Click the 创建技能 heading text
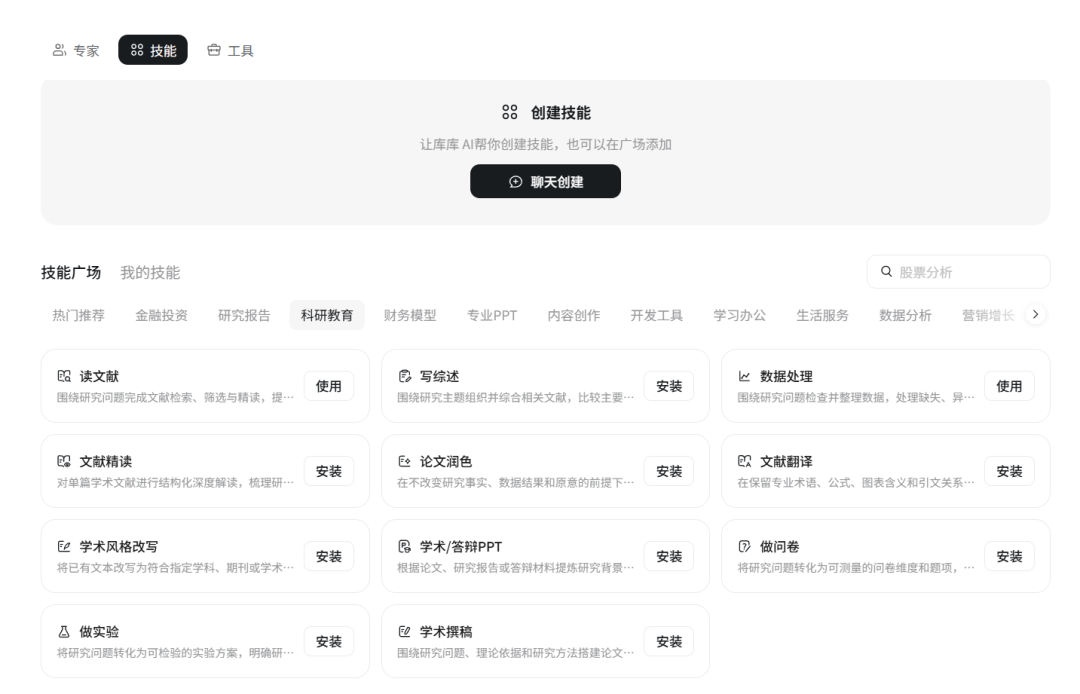Screen dimensions: 1080x694 coord(561,113)
